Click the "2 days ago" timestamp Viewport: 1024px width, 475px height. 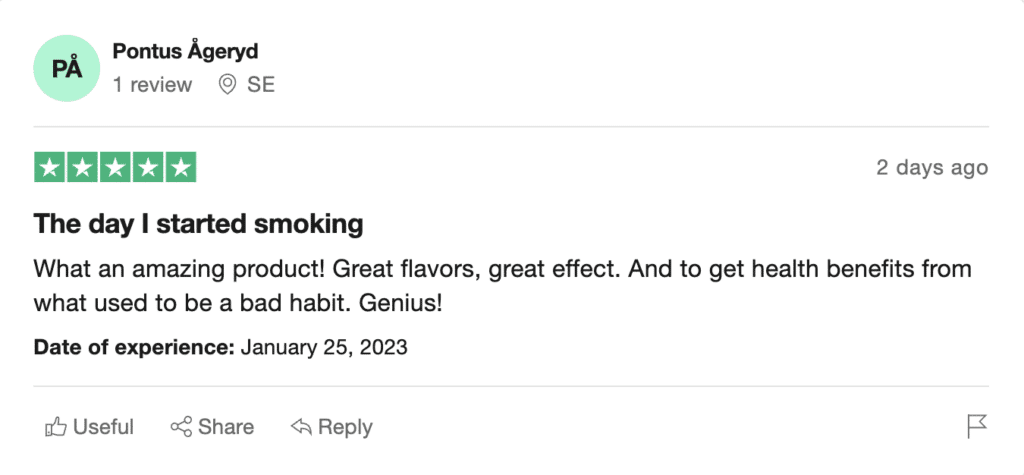(x=932, y=168)
